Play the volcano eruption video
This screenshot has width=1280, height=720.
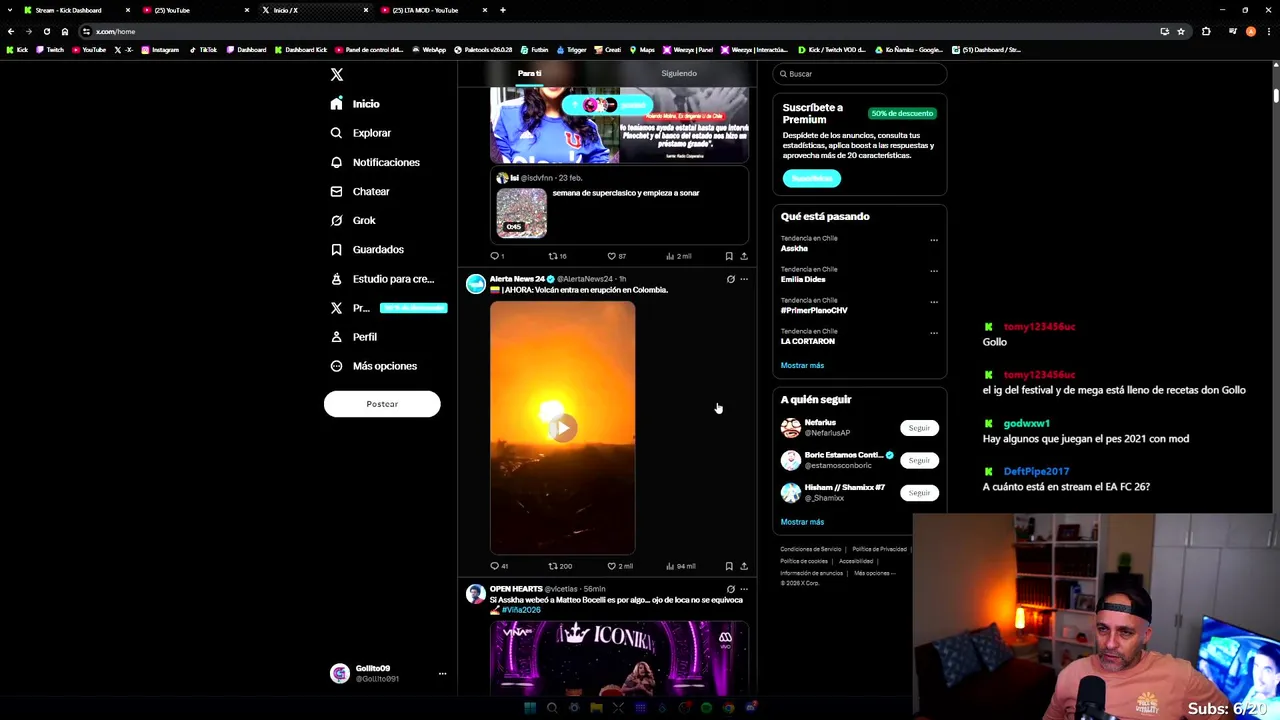(x=562, y=428)
